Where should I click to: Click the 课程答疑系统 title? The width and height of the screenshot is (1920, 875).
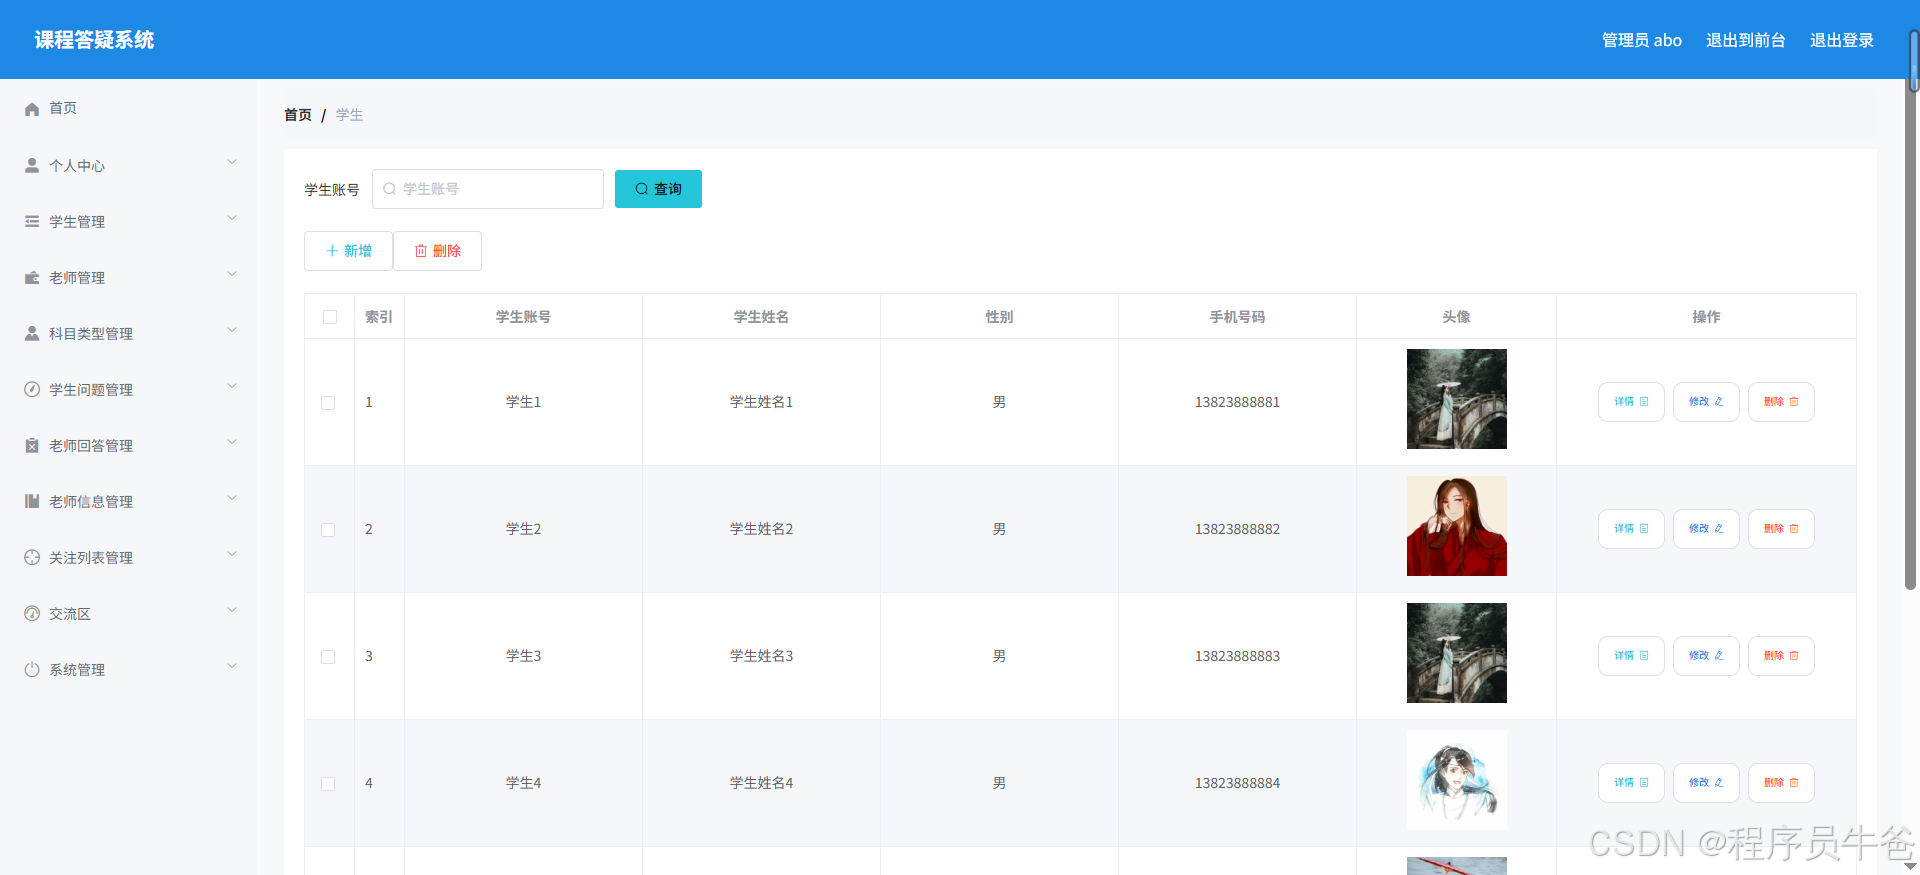point(94,40)
